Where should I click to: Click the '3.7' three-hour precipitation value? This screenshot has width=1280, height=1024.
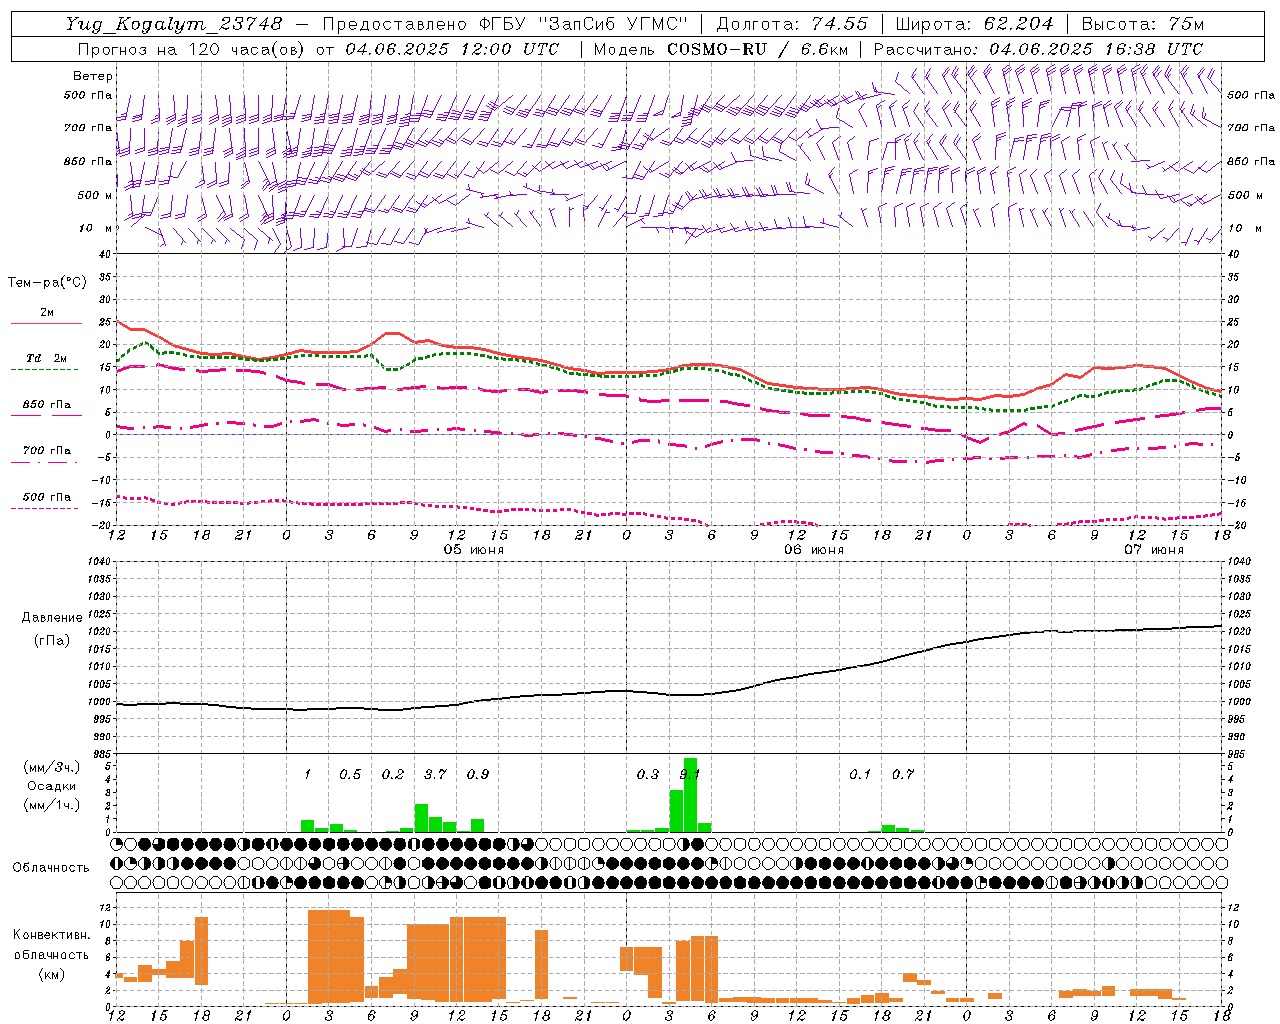click(x=435, y=774)
